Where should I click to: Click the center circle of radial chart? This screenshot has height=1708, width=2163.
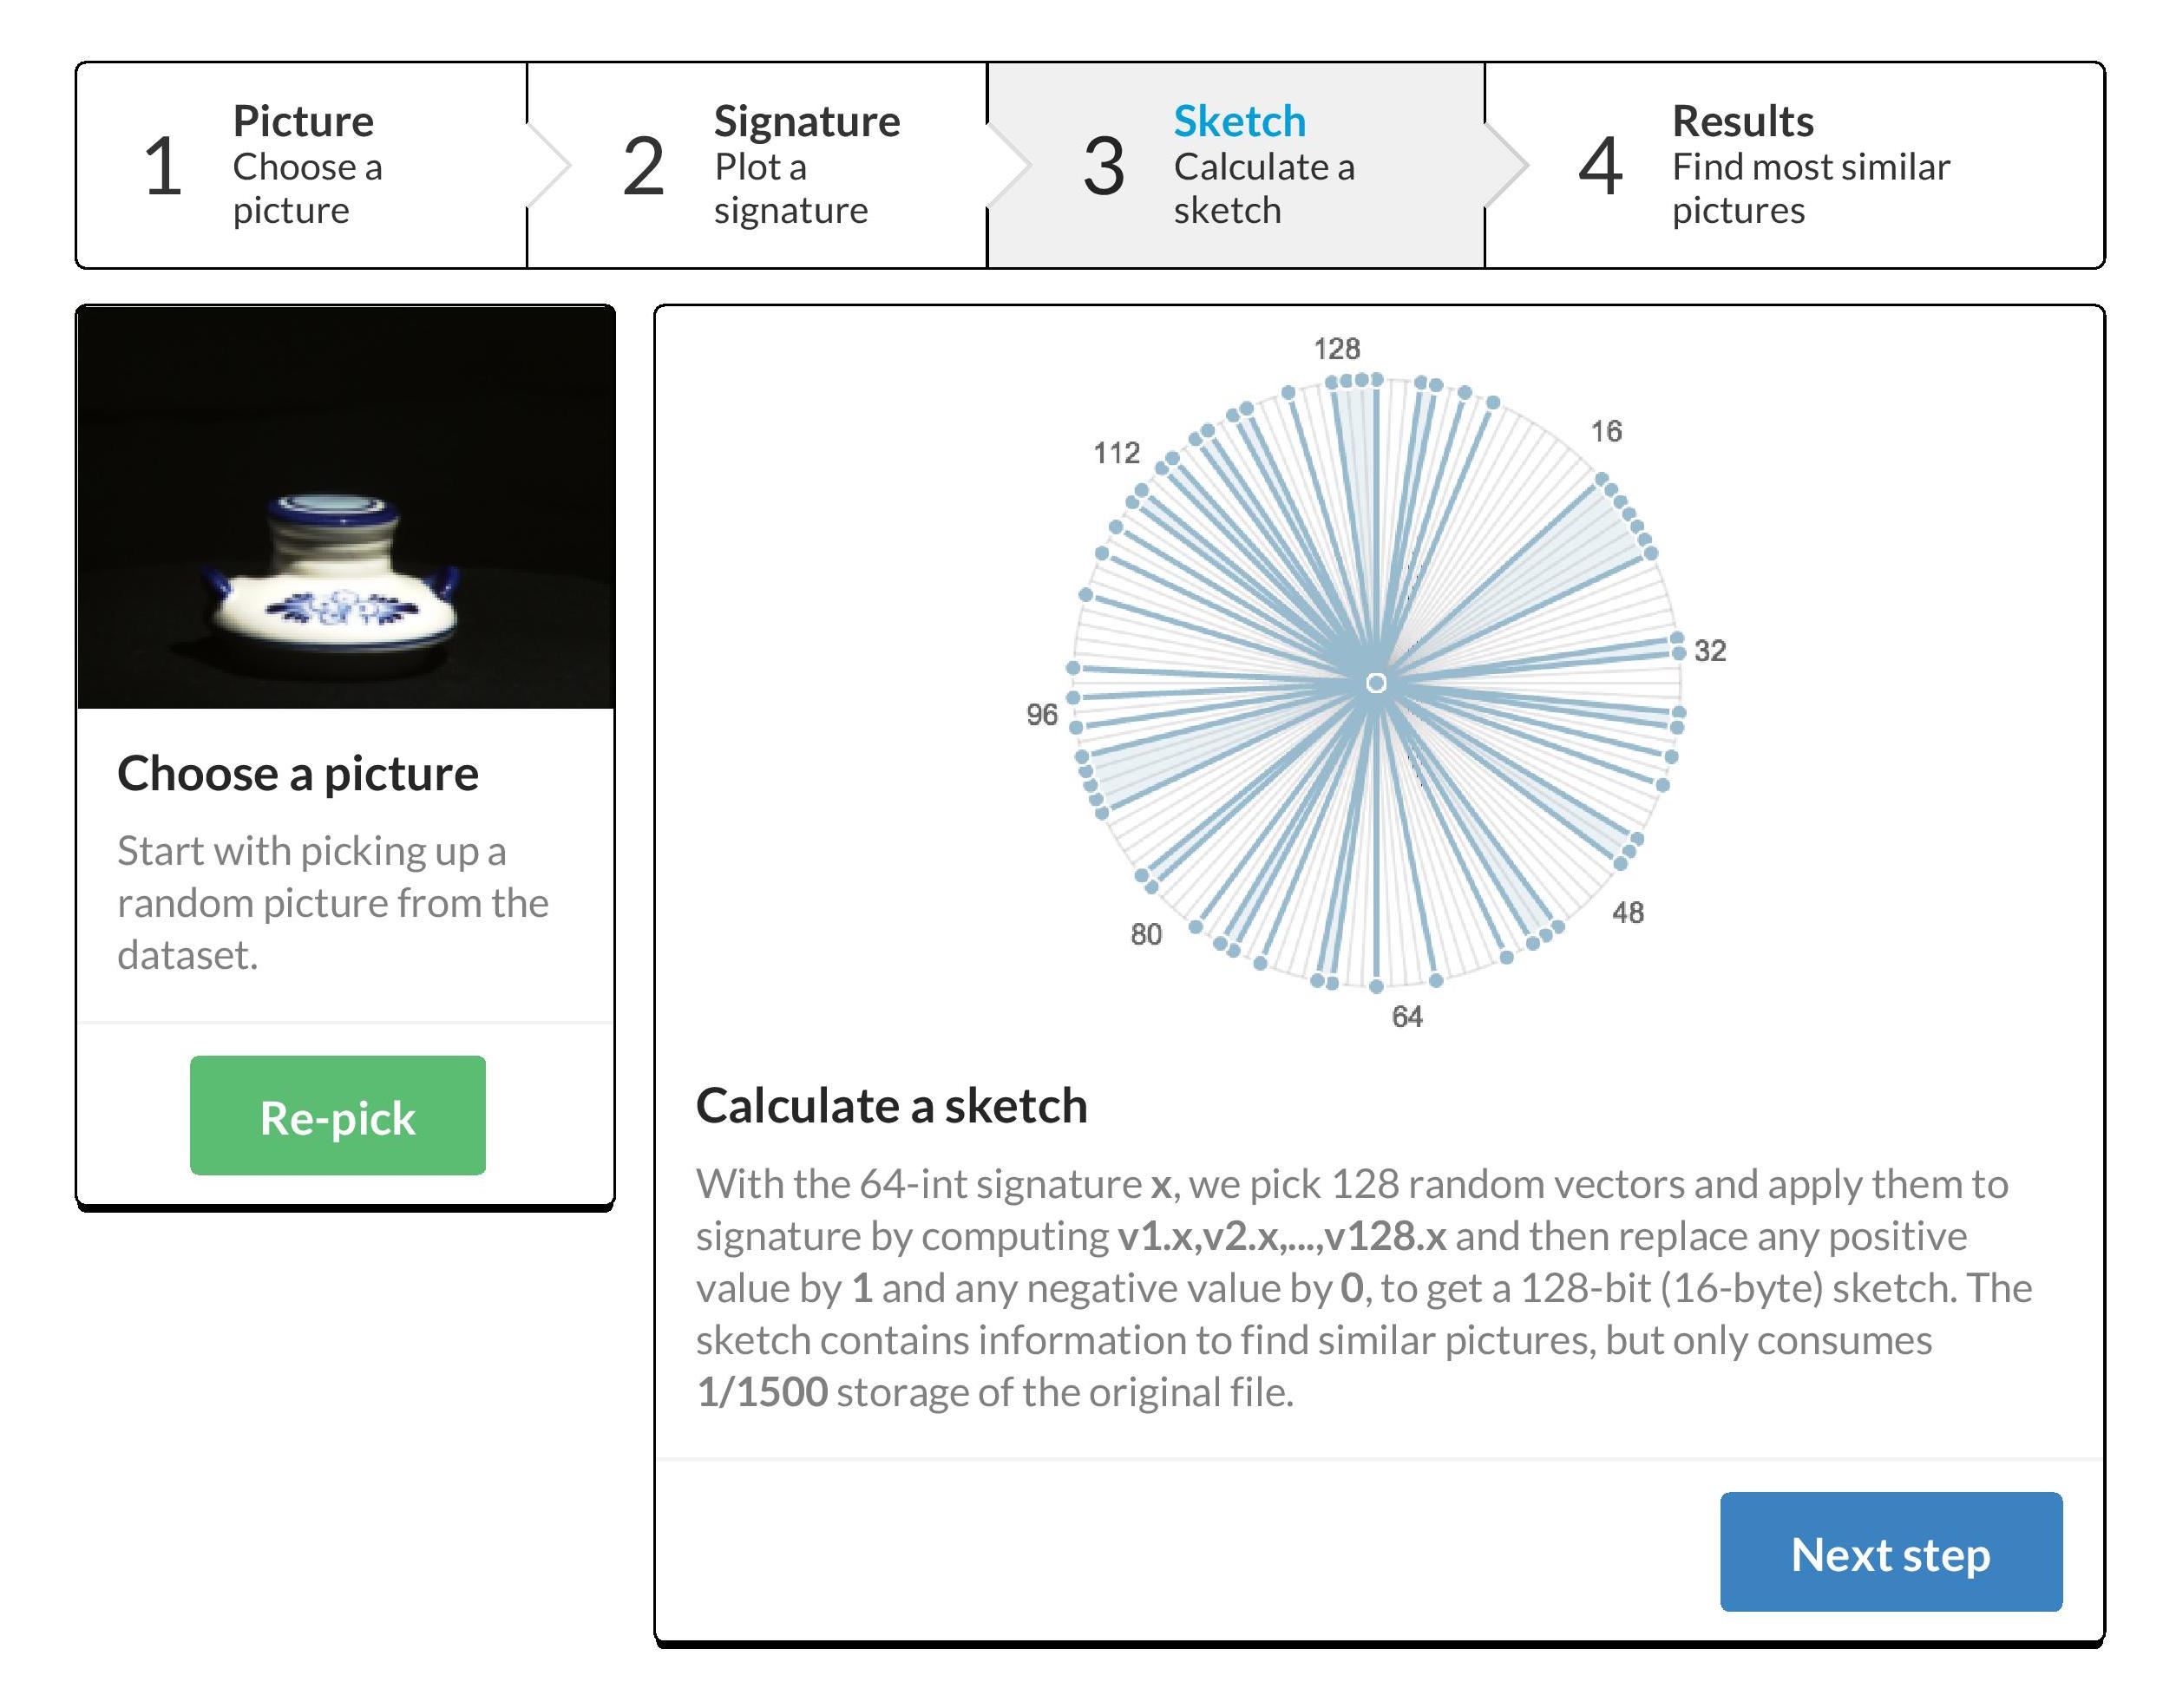[x=1375, y=683]
